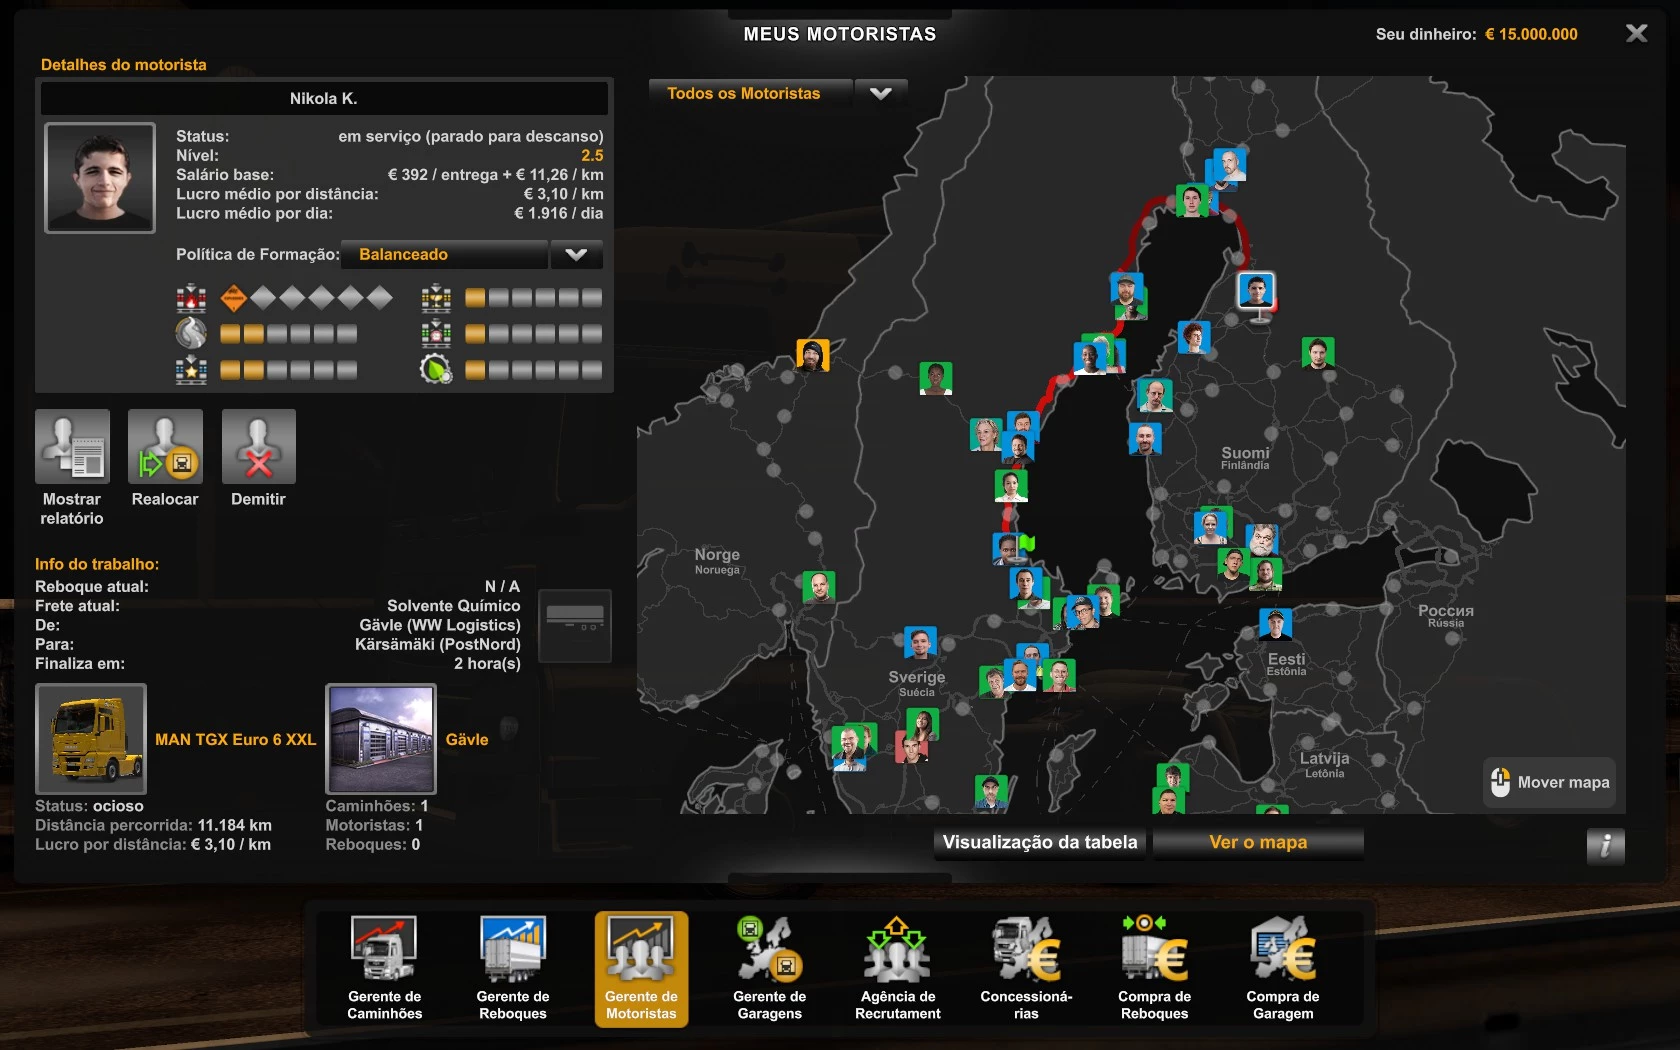
Task: Click Mostrar relatório icon
Action: pos(72,447)
